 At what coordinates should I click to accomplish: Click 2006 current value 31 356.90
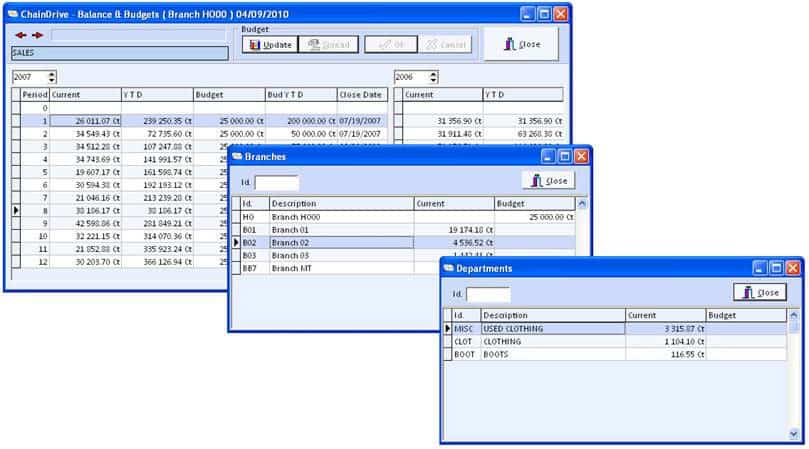(x=443, y=121)
